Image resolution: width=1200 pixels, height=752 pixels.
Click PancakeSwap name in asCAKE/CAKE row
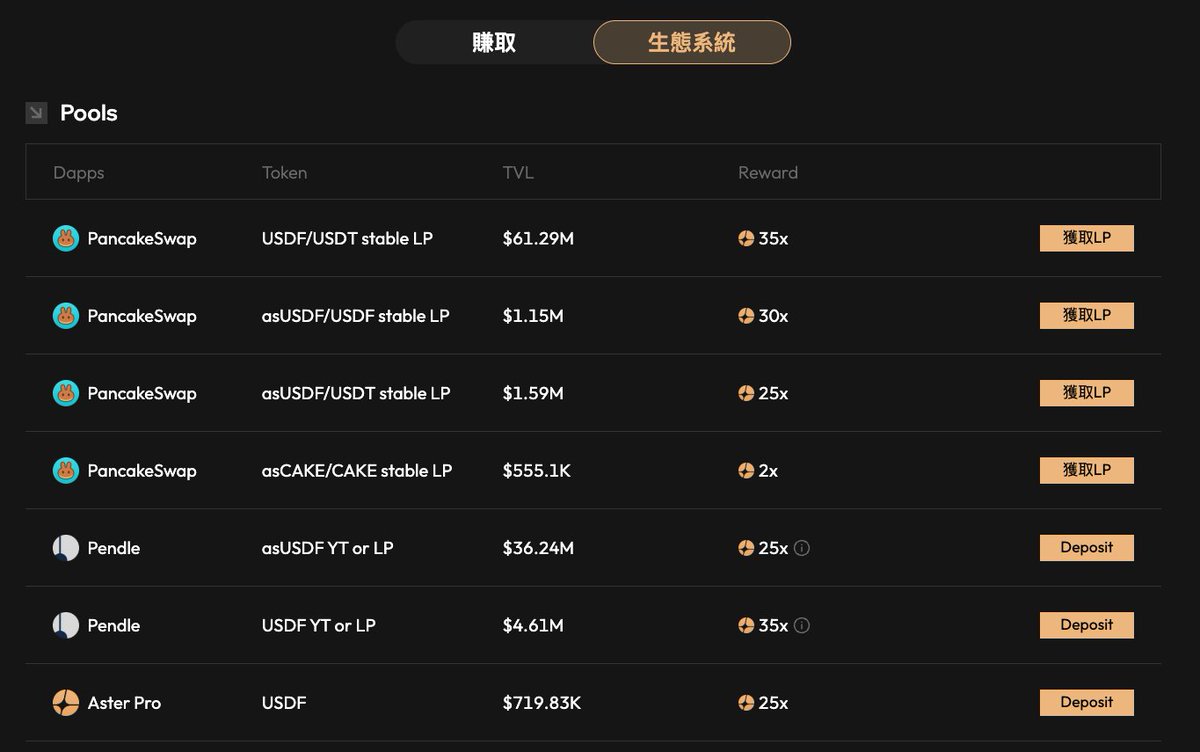142,471
